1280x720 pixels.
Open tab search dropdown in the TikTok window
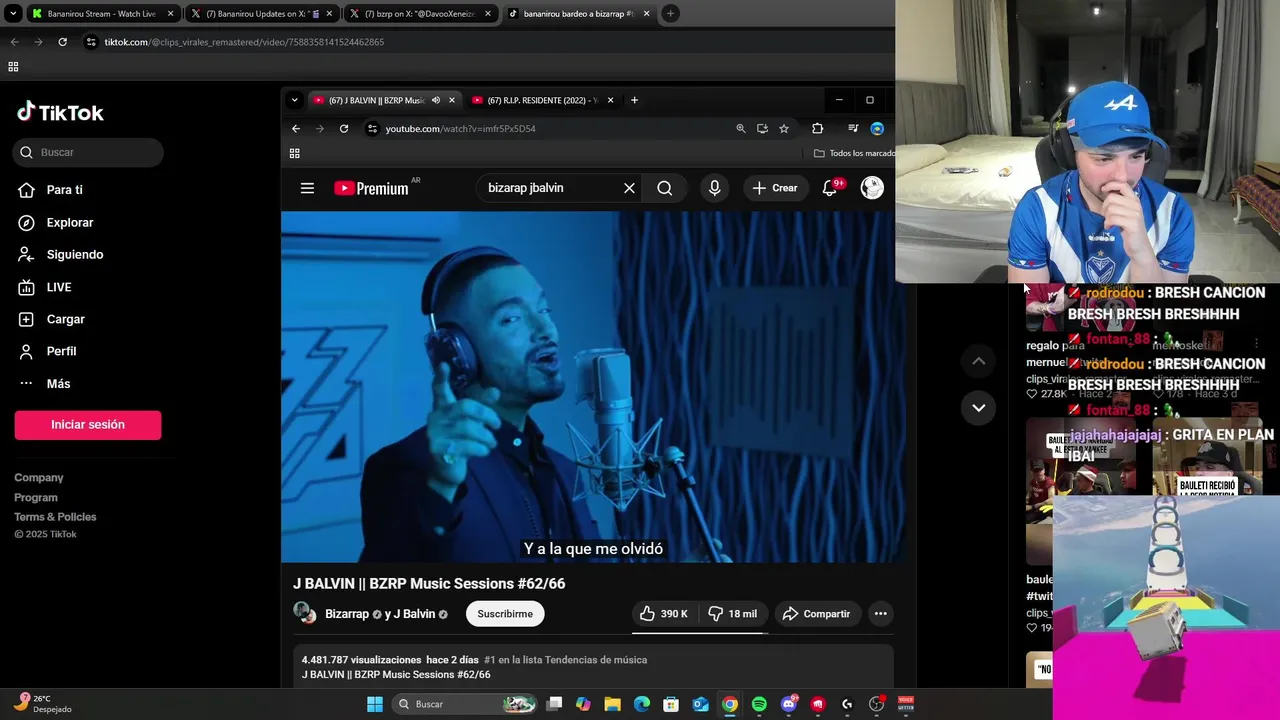click(x=13, y=14)
